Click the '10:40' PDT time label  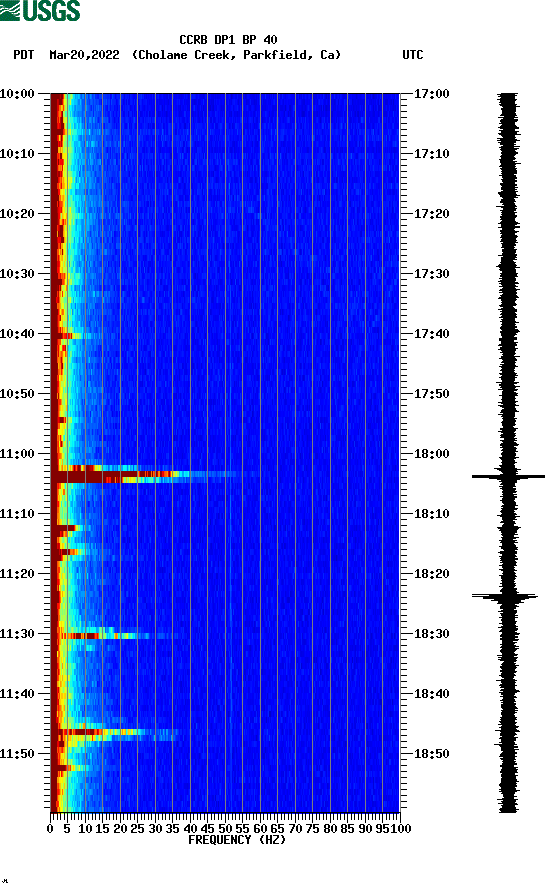17,333
